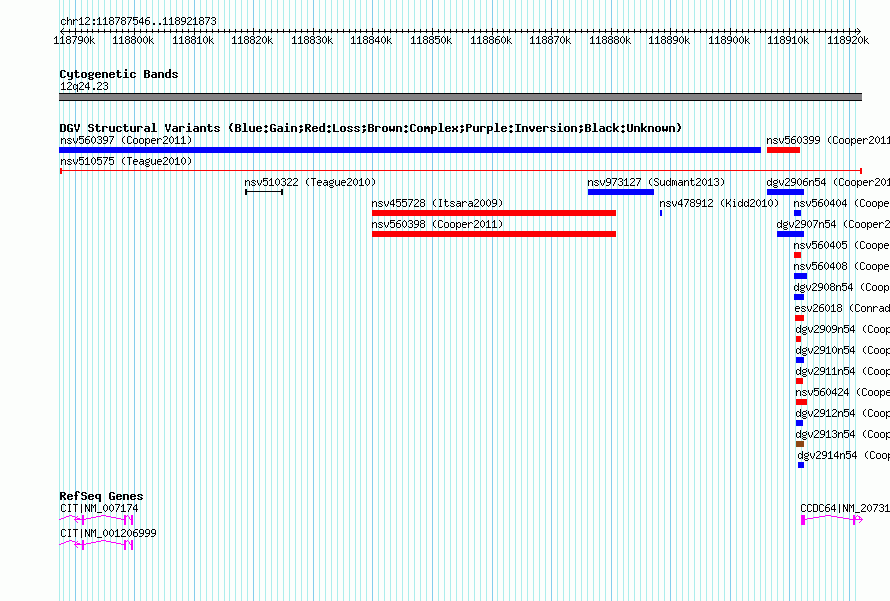Click the 118810k position on the ruler
Screen dimensions: 890x601
click(193, 40)
